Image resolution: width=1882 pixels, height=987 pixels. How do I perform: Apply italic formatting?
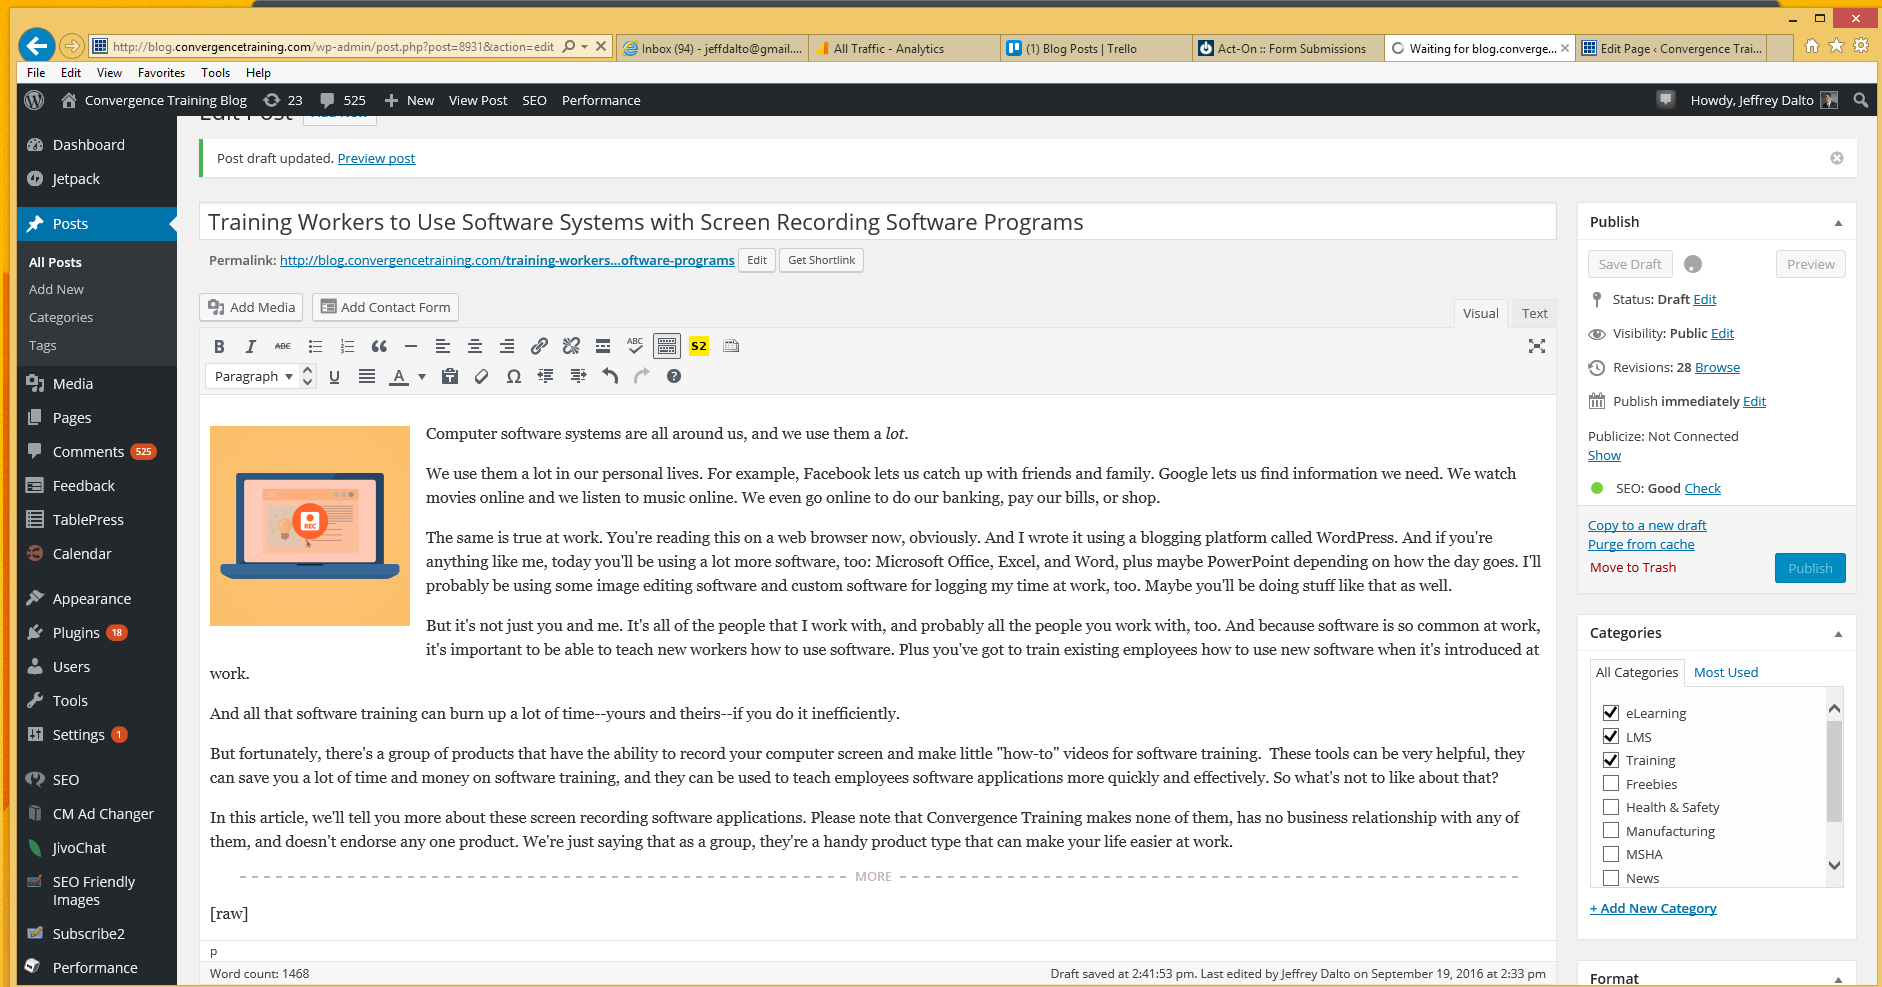(x=251, y=346)
